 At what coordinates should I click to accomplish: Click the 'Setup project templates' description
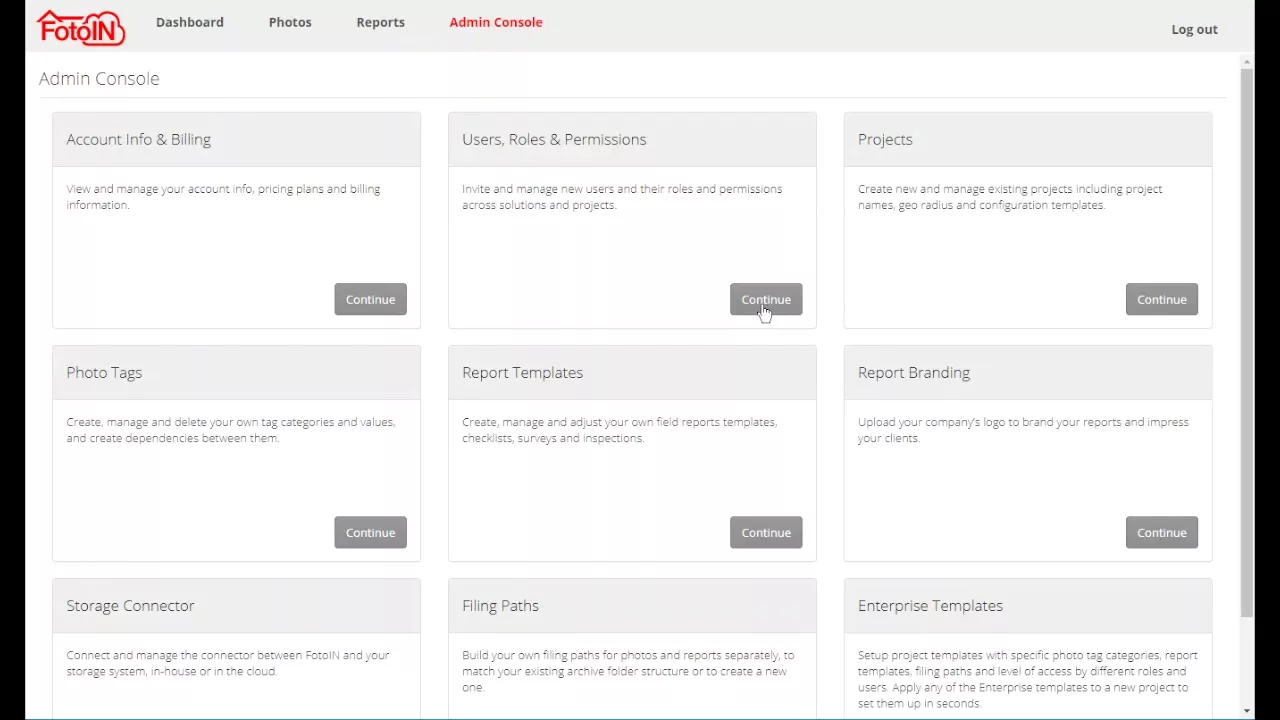pyautogui.click(x=1028, y=679)
